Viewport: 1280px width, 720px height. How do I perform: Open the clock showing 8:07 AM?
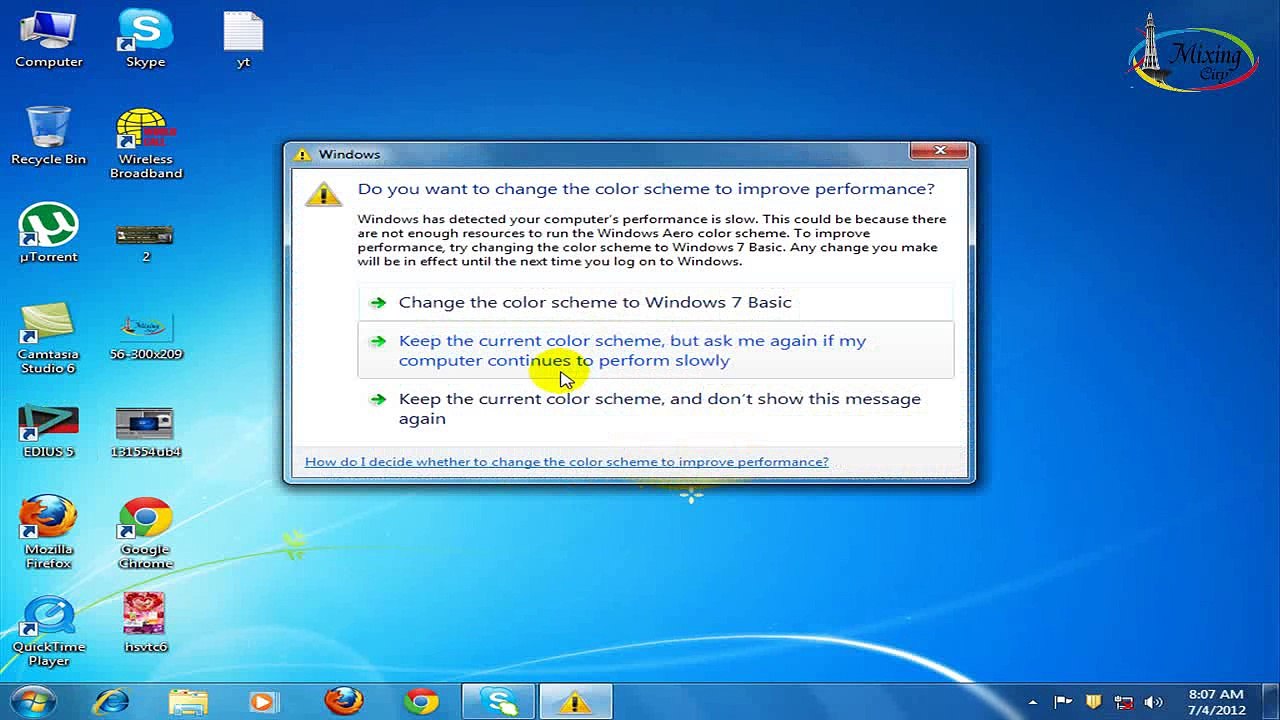pos(1216,702)
